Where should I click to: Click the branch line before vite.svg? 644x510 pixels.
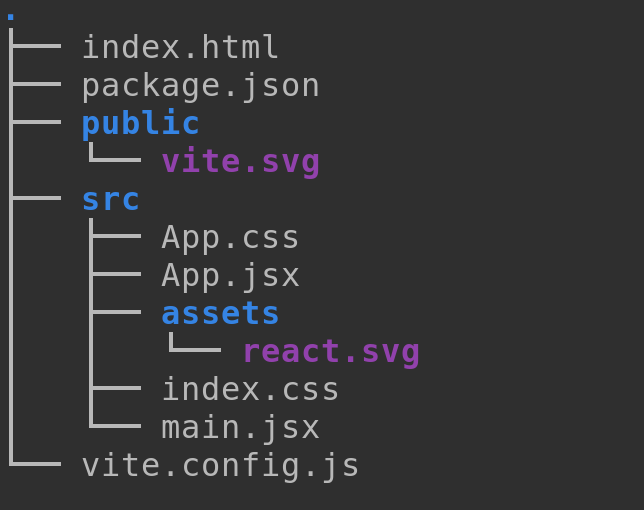click(115, 158)
